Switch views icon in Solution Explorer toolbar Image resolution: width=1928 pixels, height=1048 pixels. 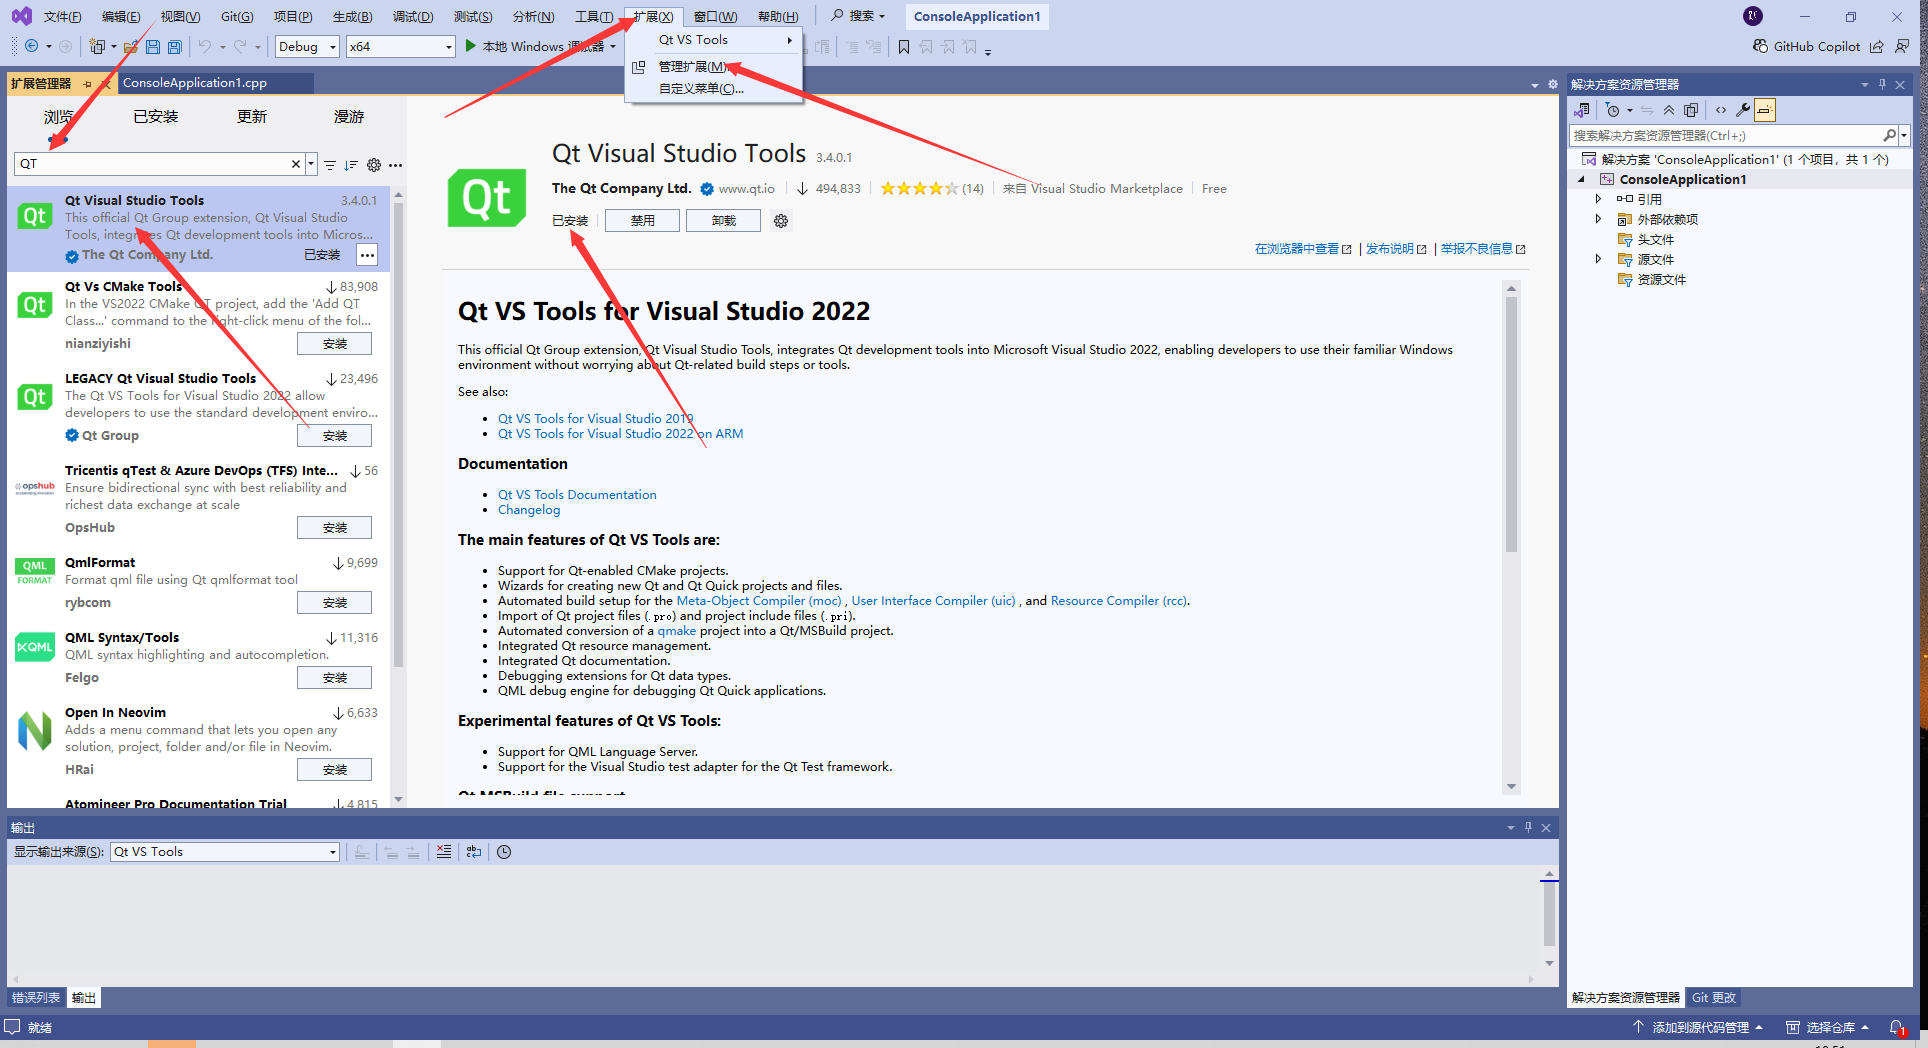[1582, 110]
